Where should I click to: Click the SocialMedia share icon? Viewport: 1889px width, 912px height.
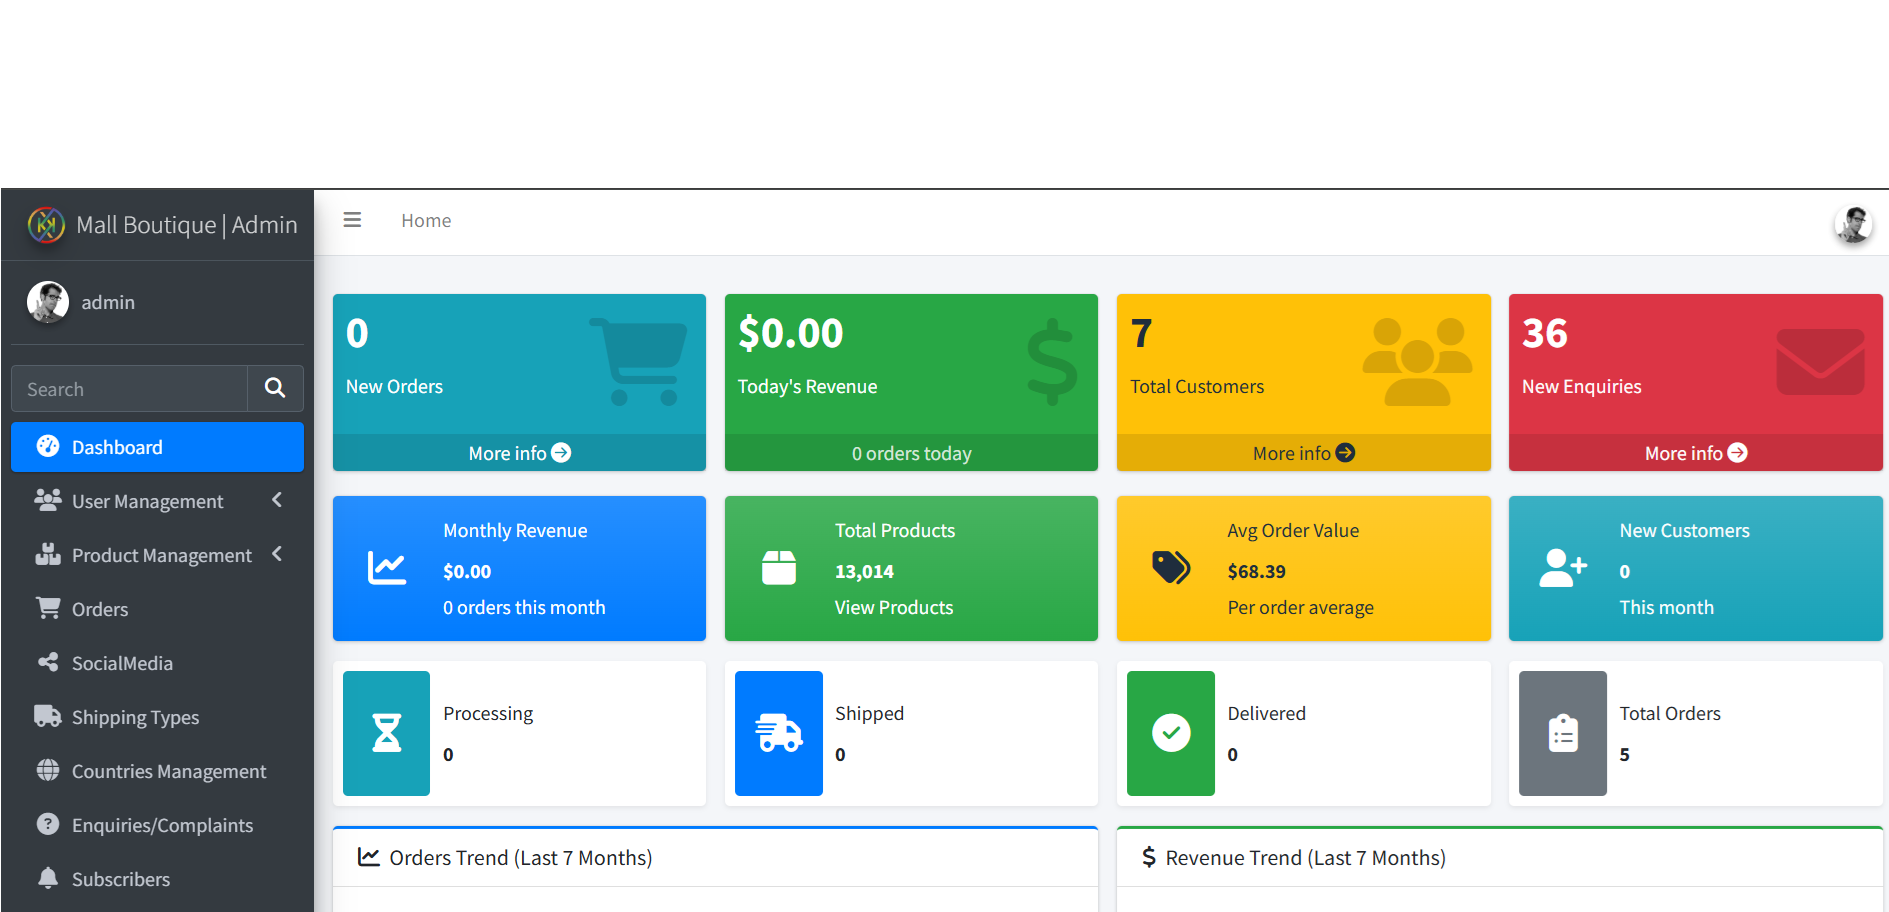click(x=47, y=662)
